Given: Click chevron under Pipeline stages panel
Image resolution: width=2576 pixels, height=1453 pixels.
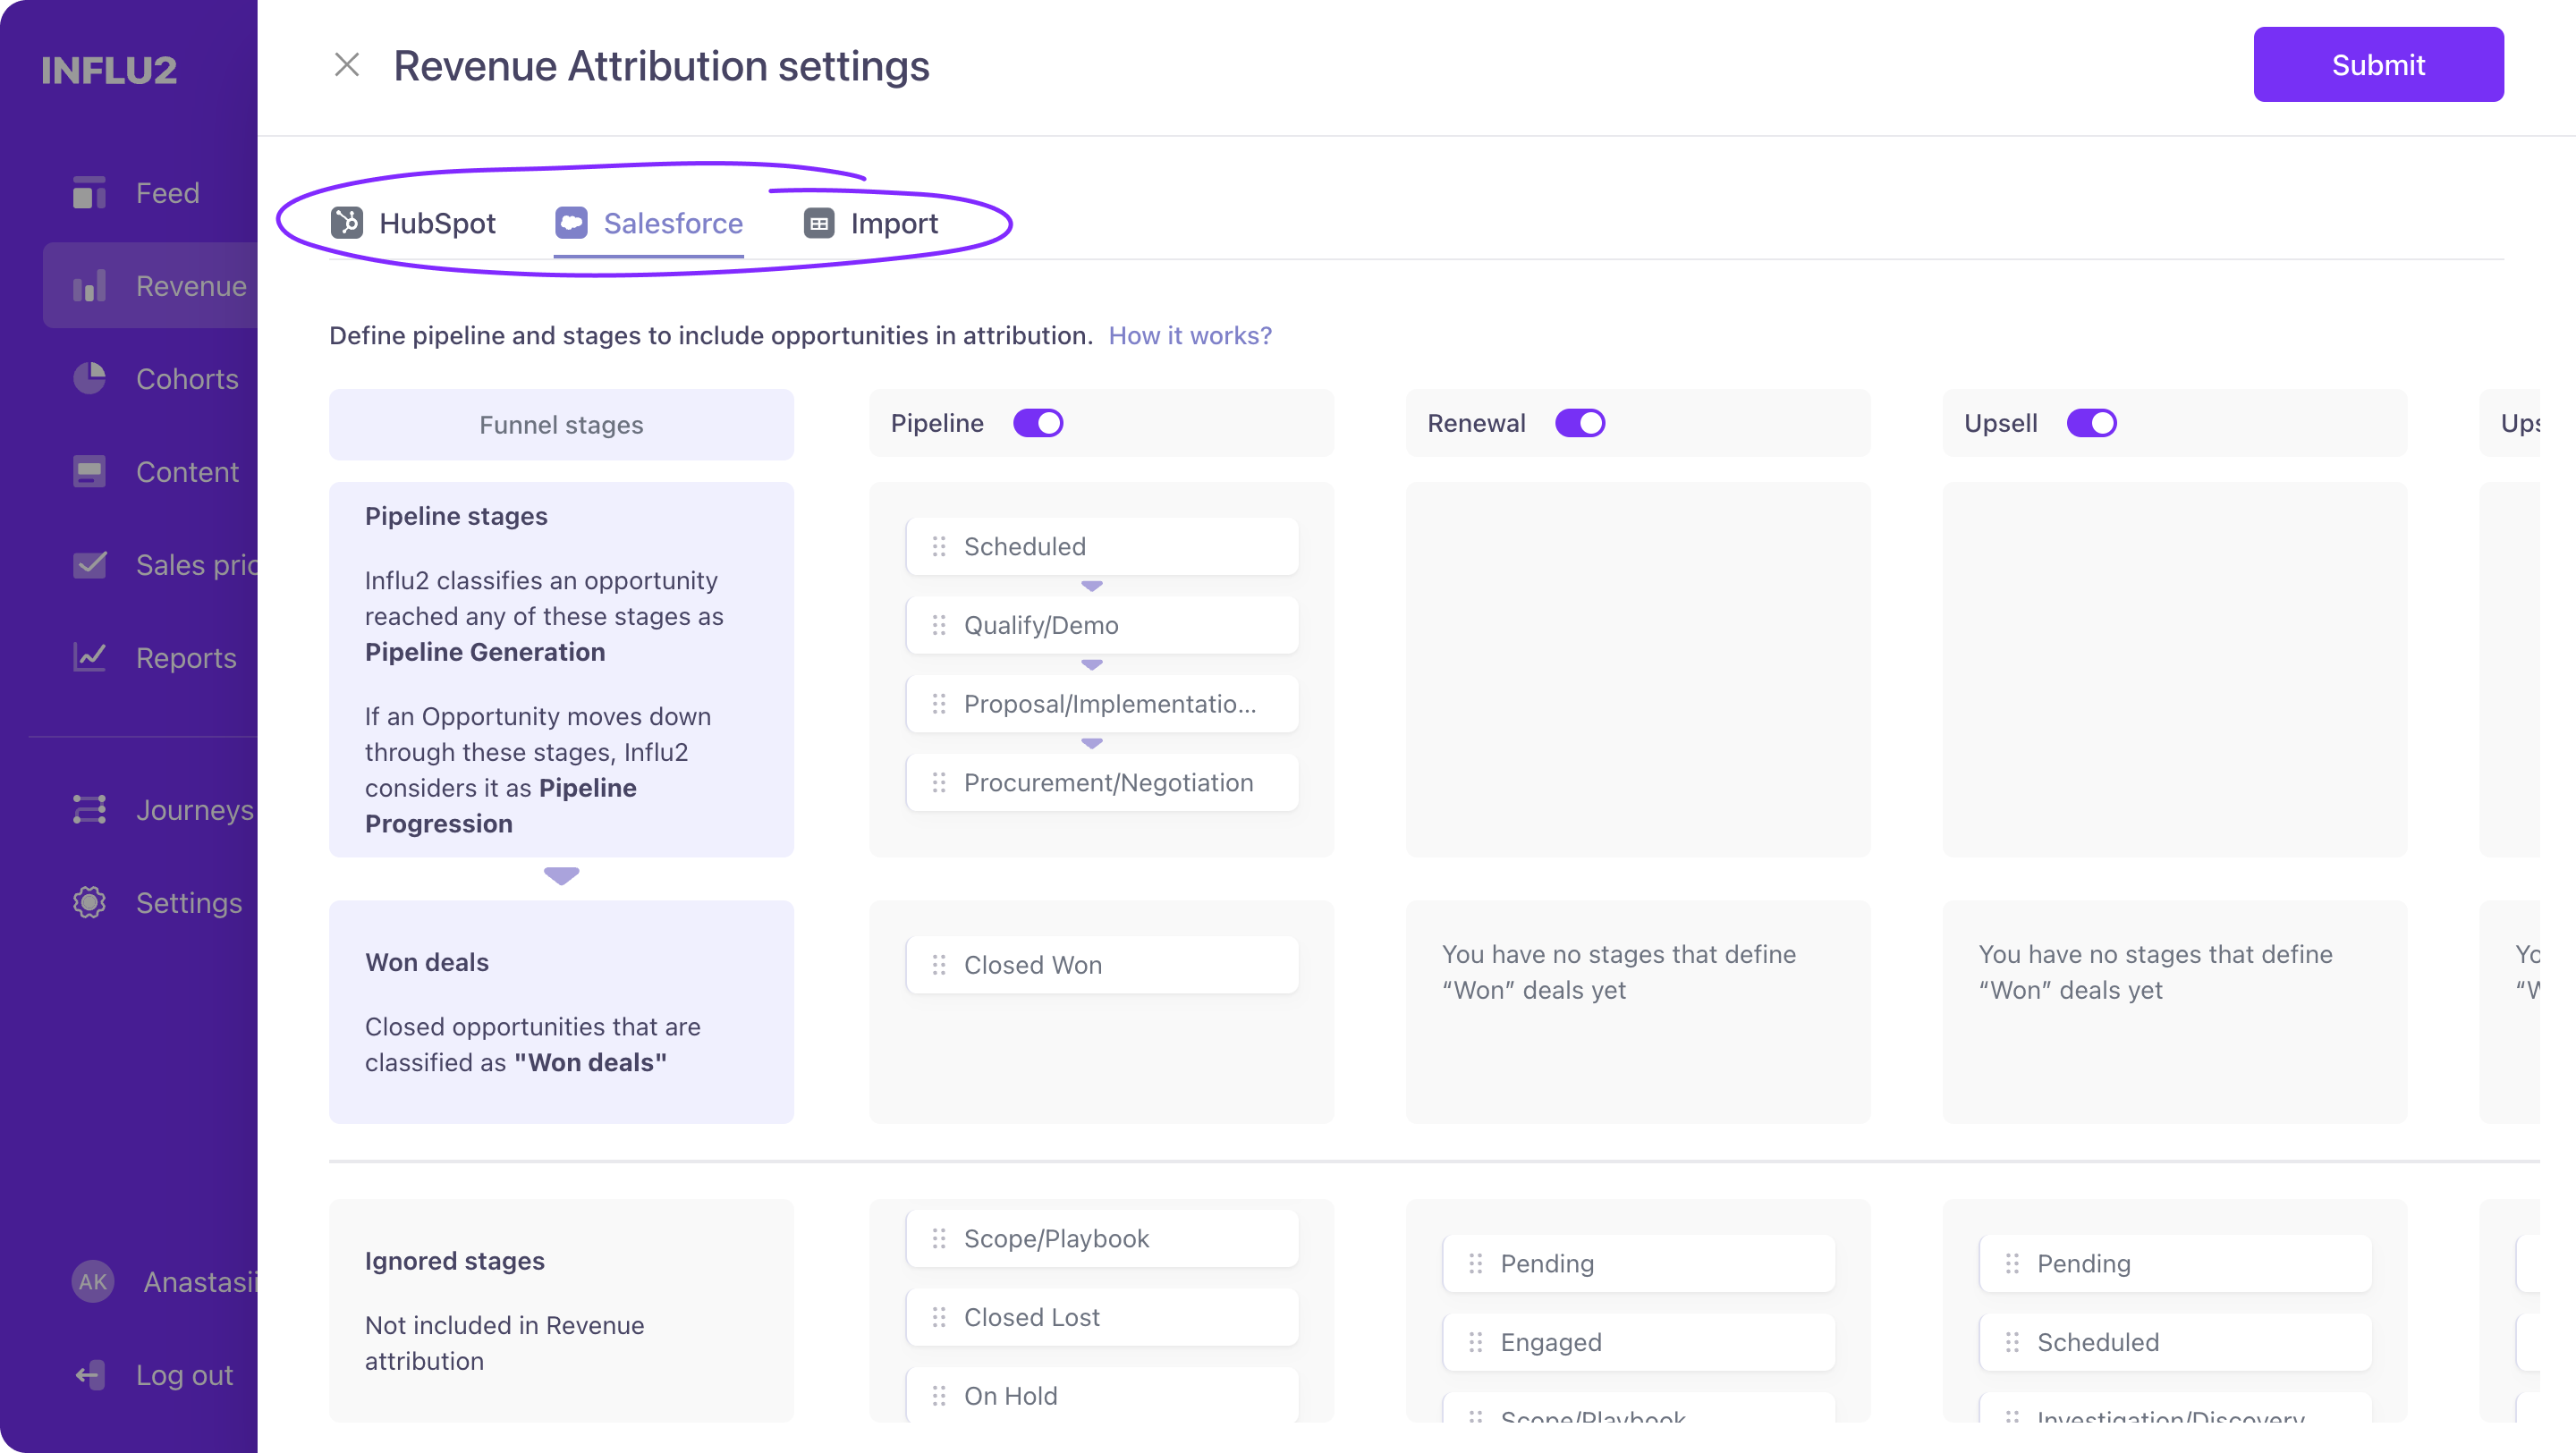Looking at the screenshot, I should coord(561,876).
